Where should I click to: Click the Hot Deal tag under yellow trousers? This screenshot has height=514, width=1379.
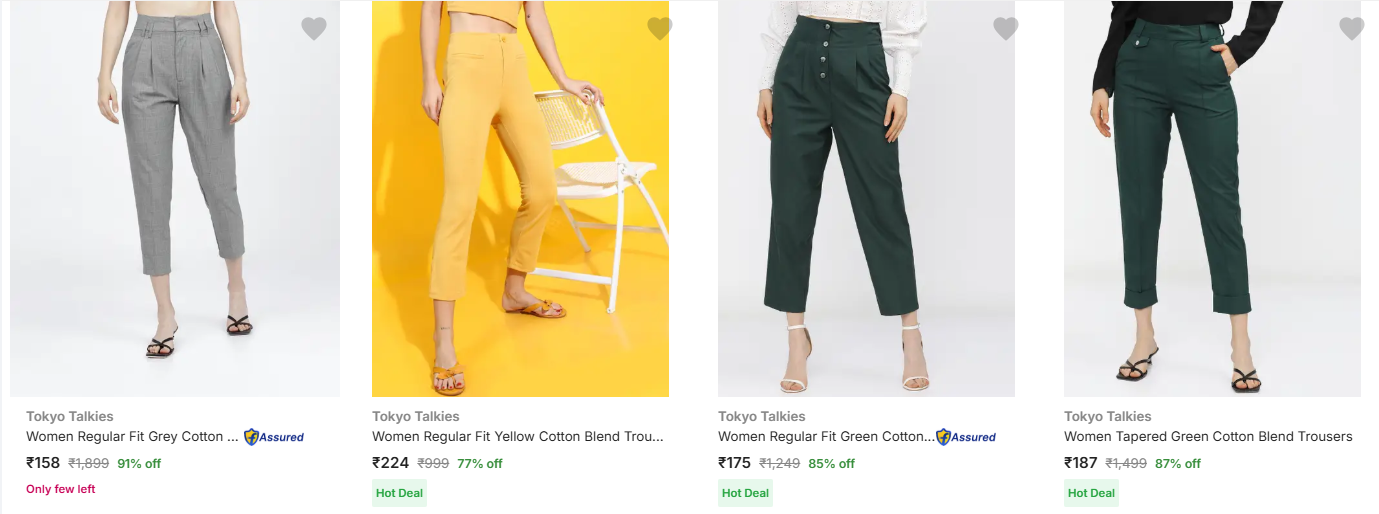tap(399, 493)
